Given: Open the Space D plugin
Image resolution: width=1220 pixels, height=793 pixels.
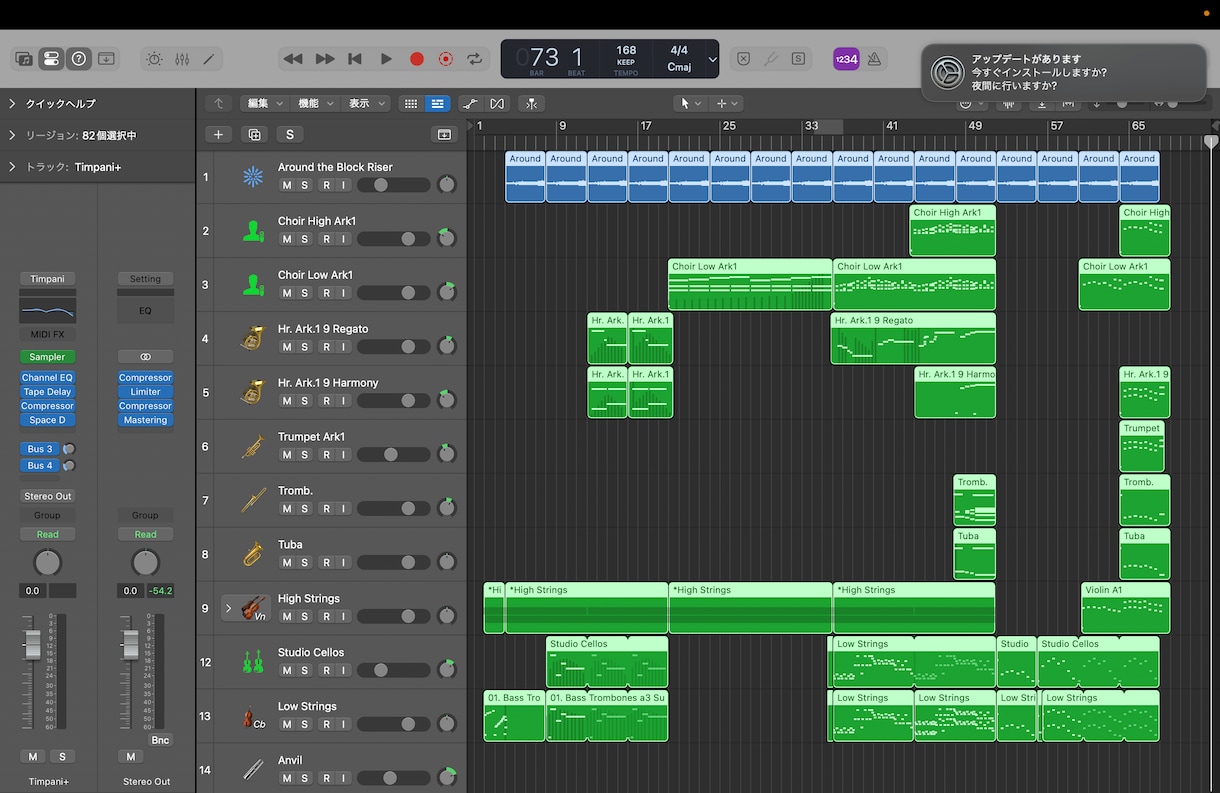Looking at the screenshot, I should point(48,420).
